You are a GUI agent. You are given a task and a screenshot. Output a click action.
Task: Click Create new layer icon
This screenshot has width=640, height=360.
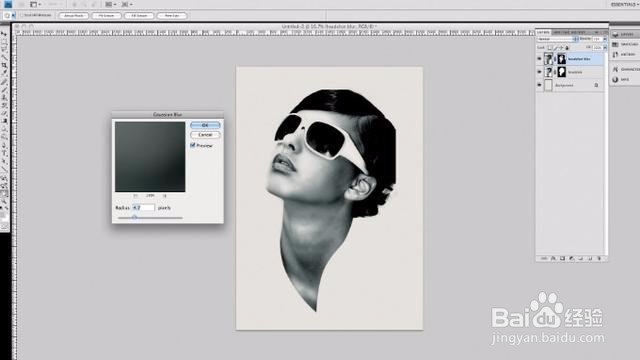tap(590, 258)
